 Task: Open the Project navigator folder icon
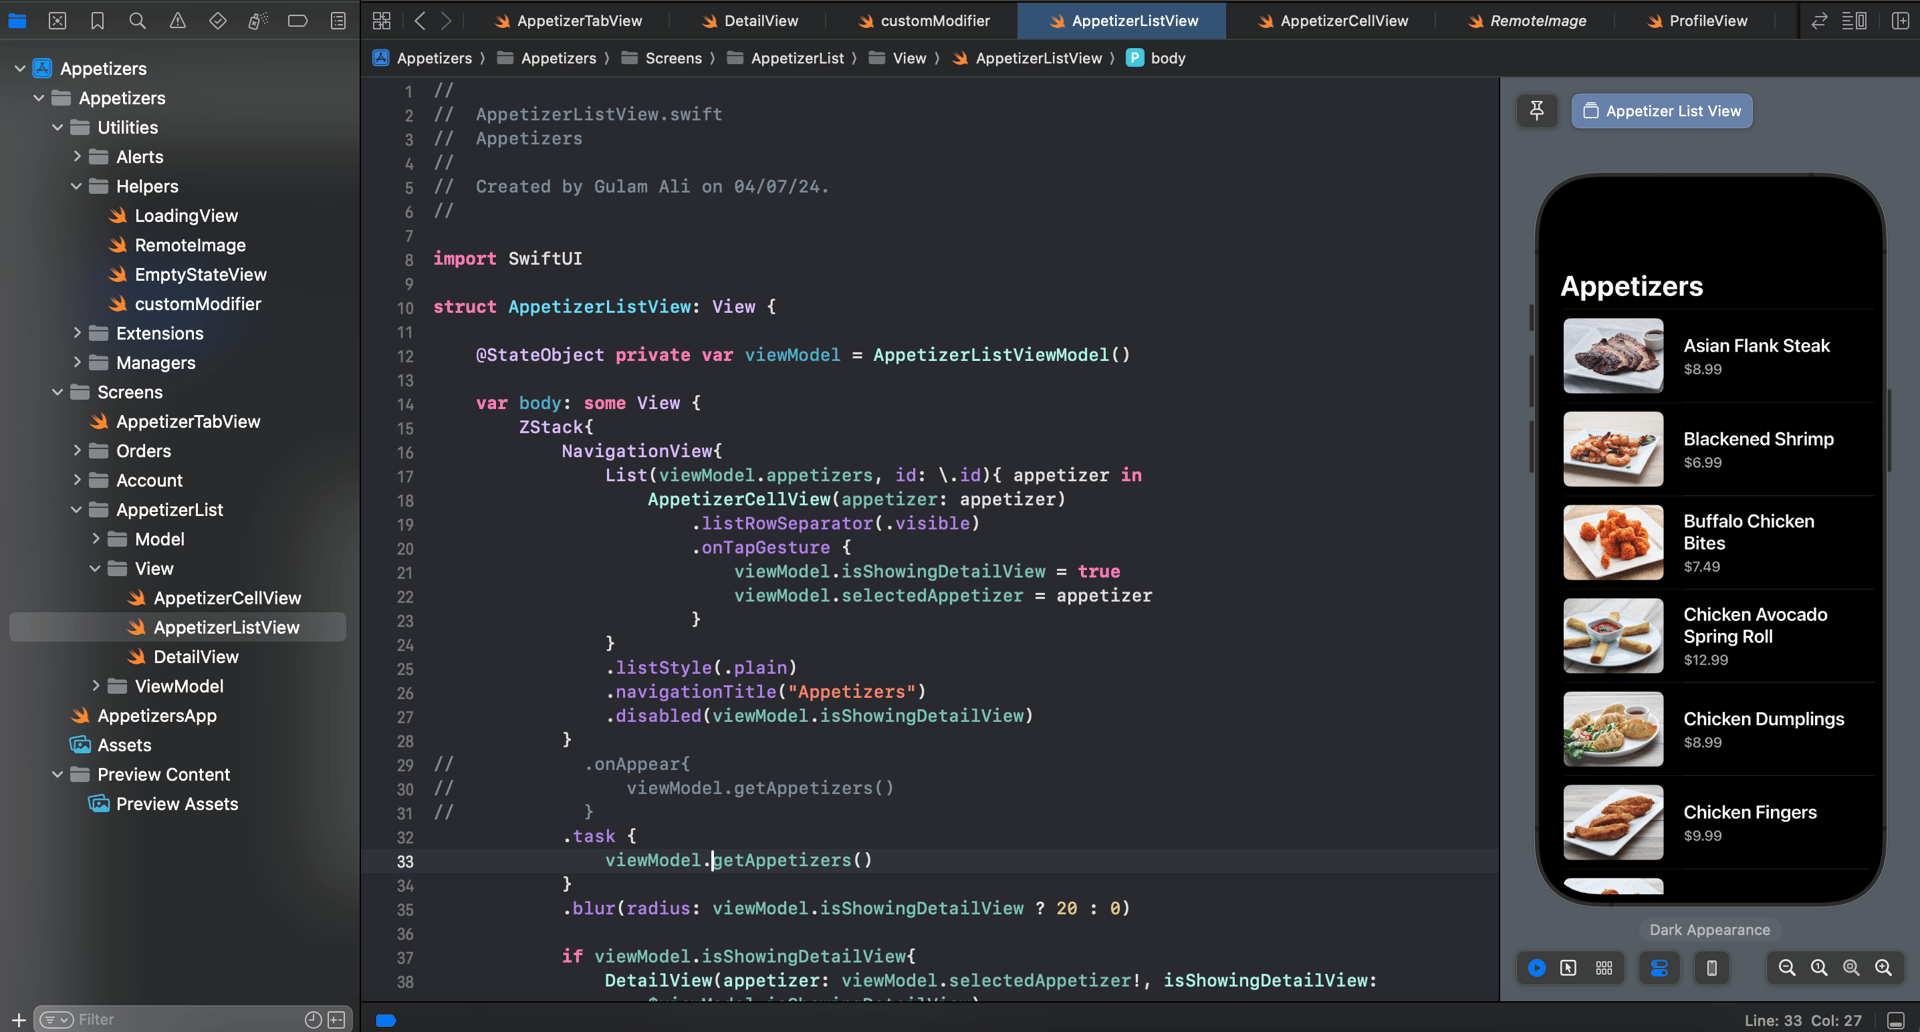coord(17,20)
